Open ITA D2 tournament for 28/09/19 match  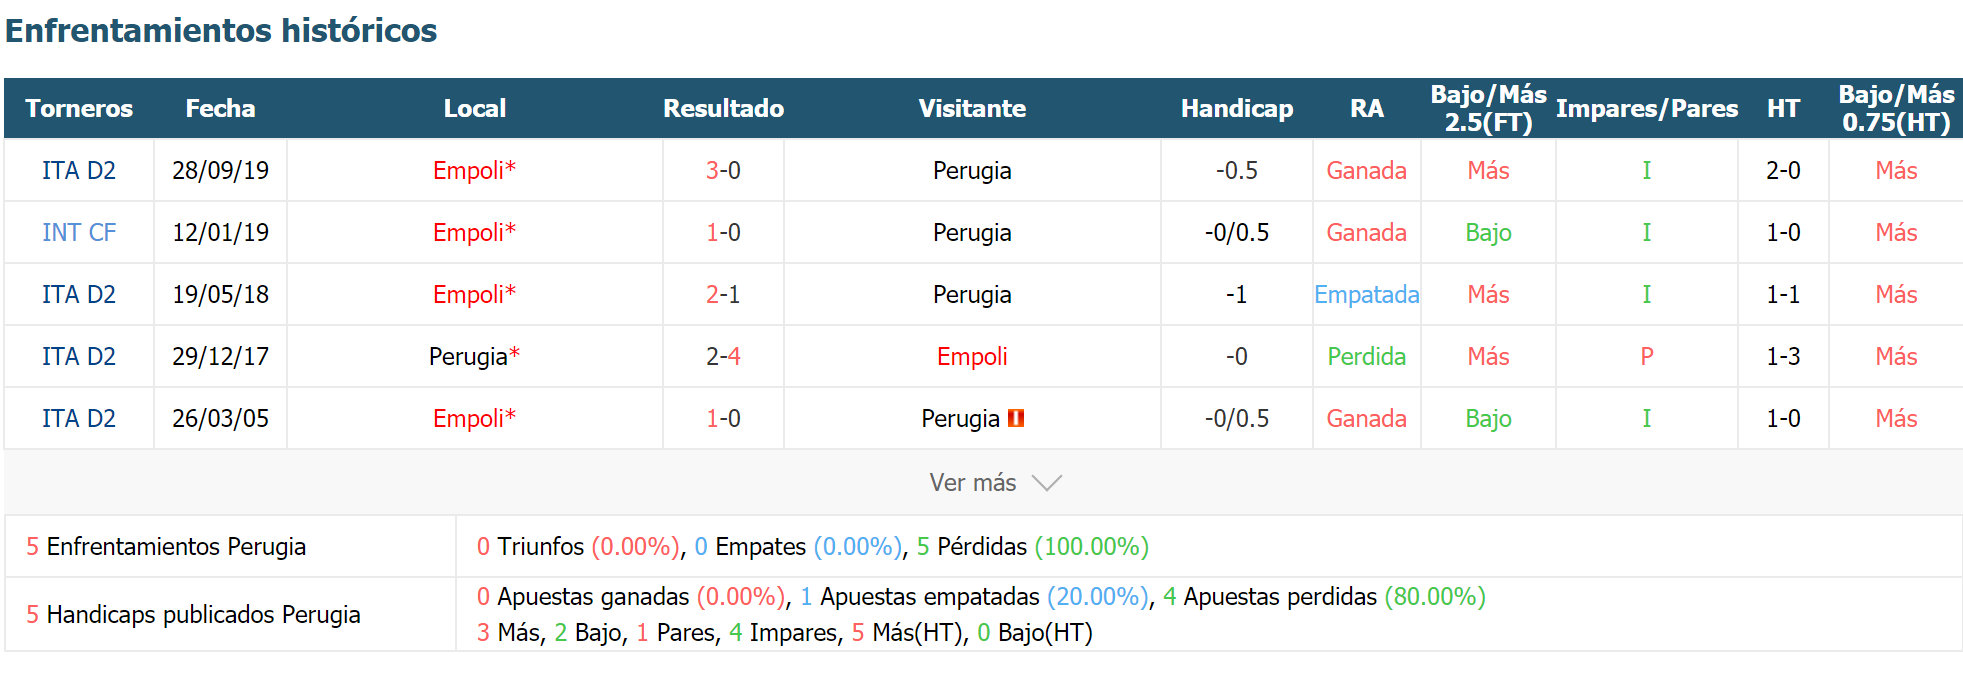pos(79,170)
